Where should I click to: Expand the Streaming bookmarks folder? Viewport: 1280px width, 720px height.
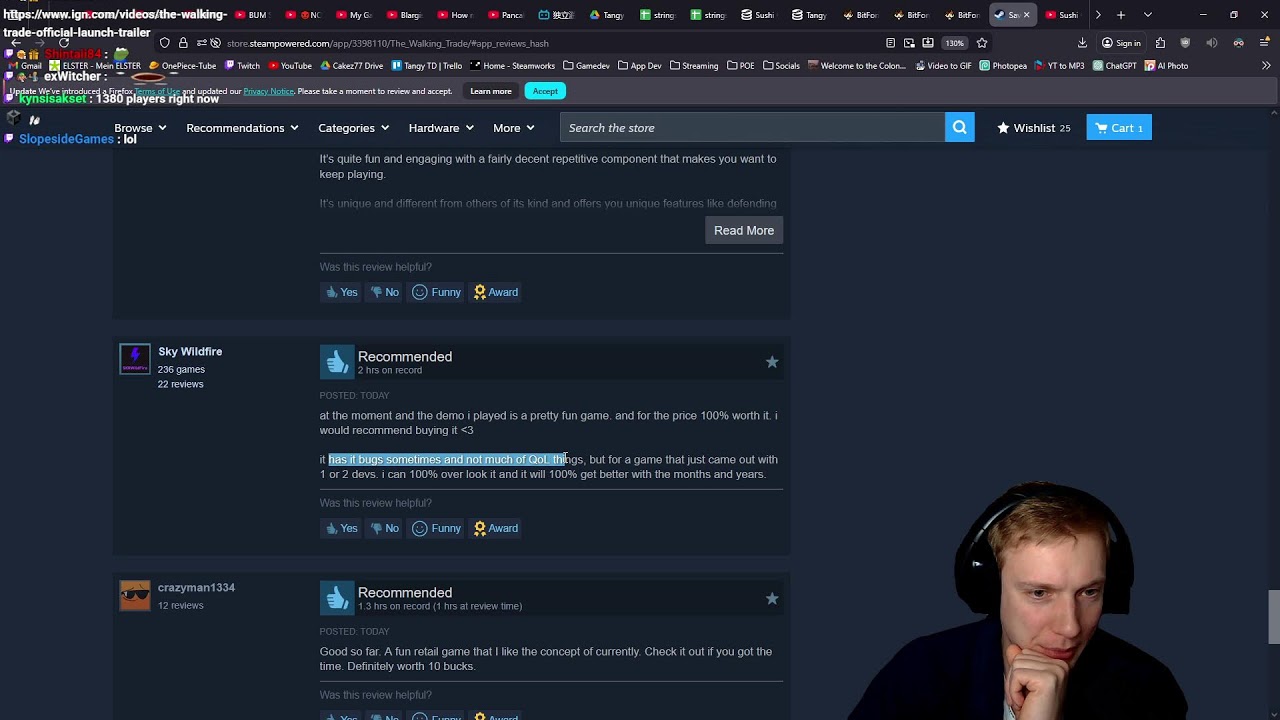[694, 66]
